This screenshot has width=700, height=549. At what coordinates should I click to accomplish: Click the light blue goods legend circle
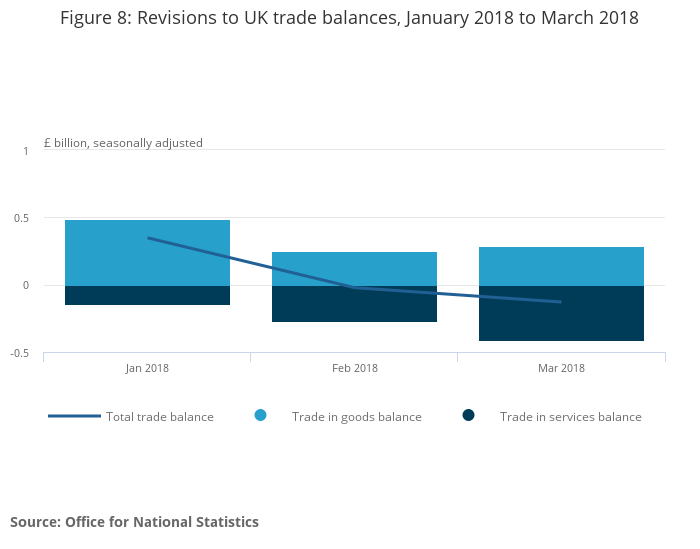(x=261, y=415)
